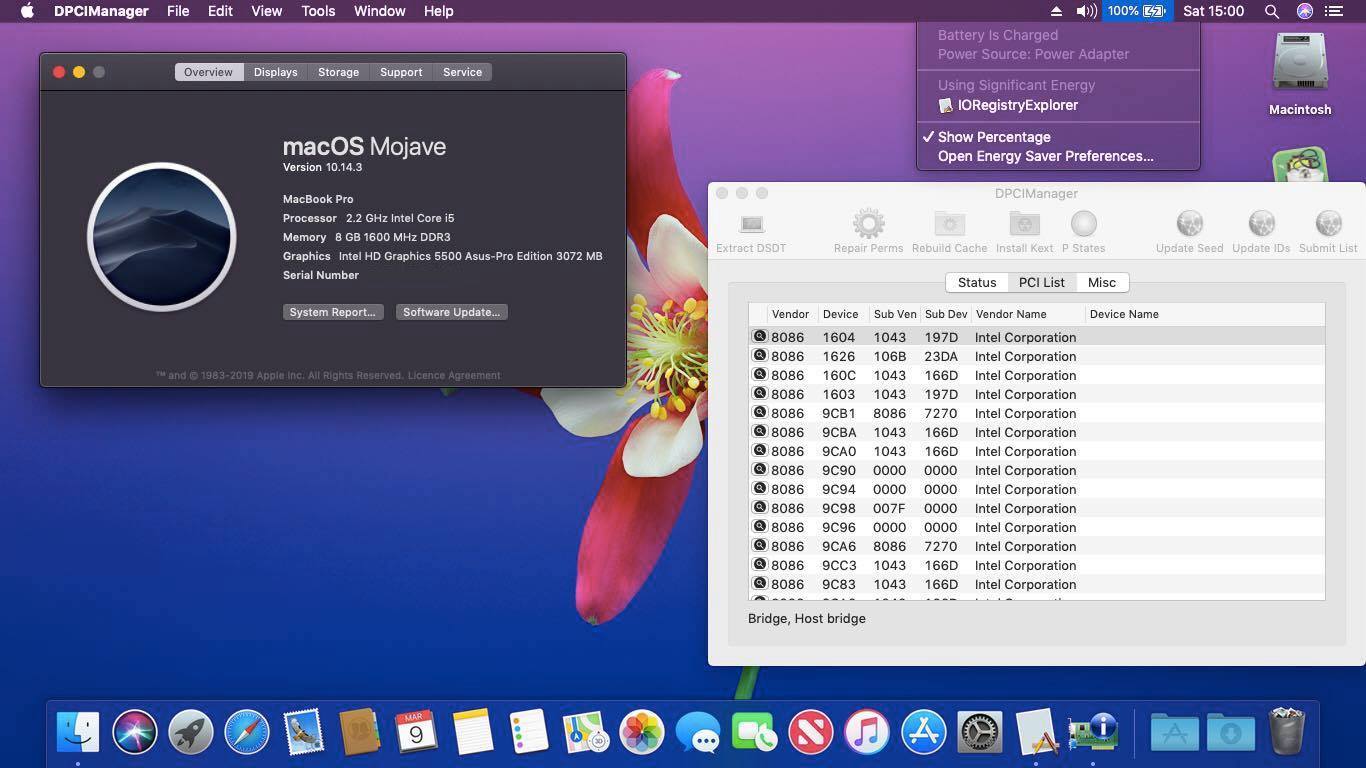The image size is (1366, 768).
Task: Launch Siri from the Dock
Action: click(x=134, y=733)
